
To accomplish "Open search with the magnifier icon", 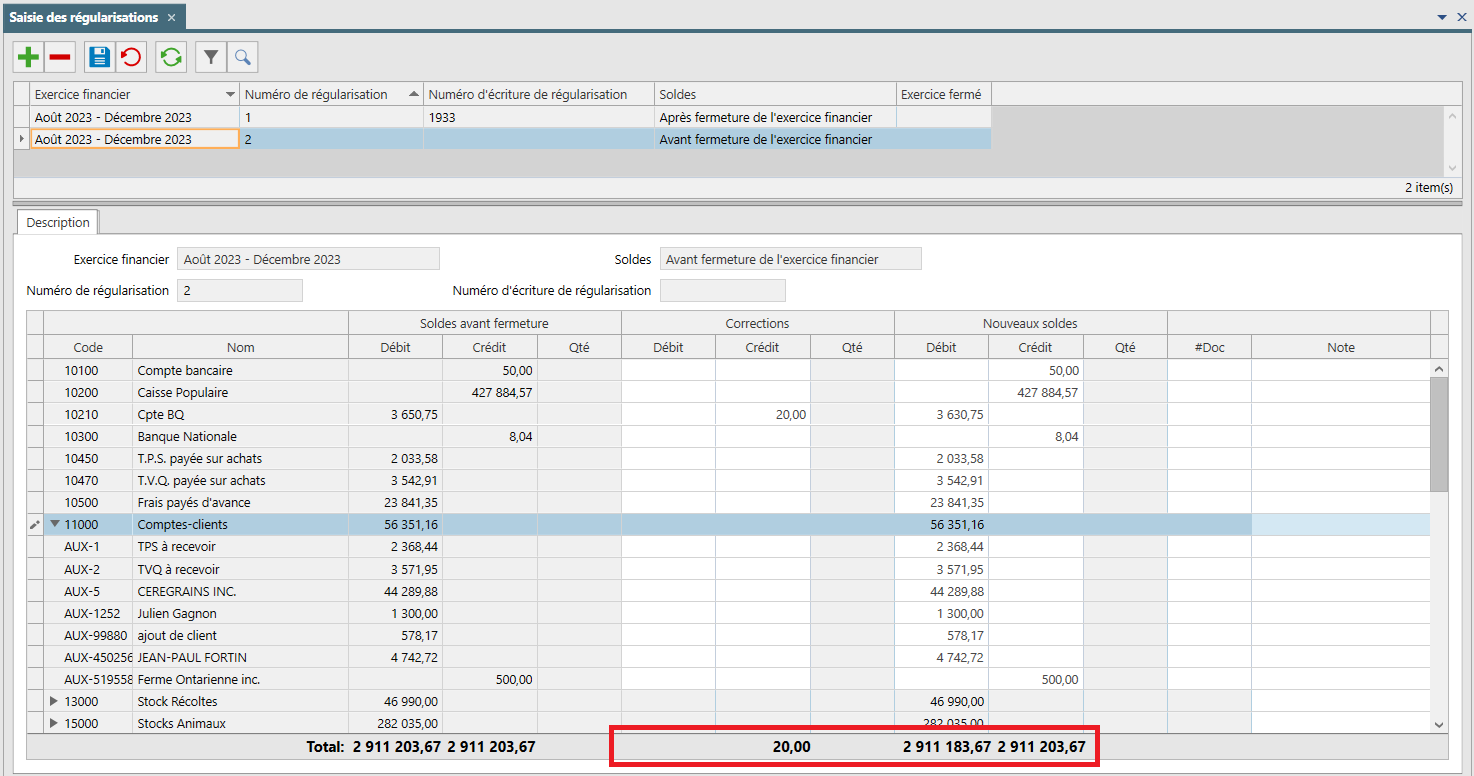I will 242,58.
